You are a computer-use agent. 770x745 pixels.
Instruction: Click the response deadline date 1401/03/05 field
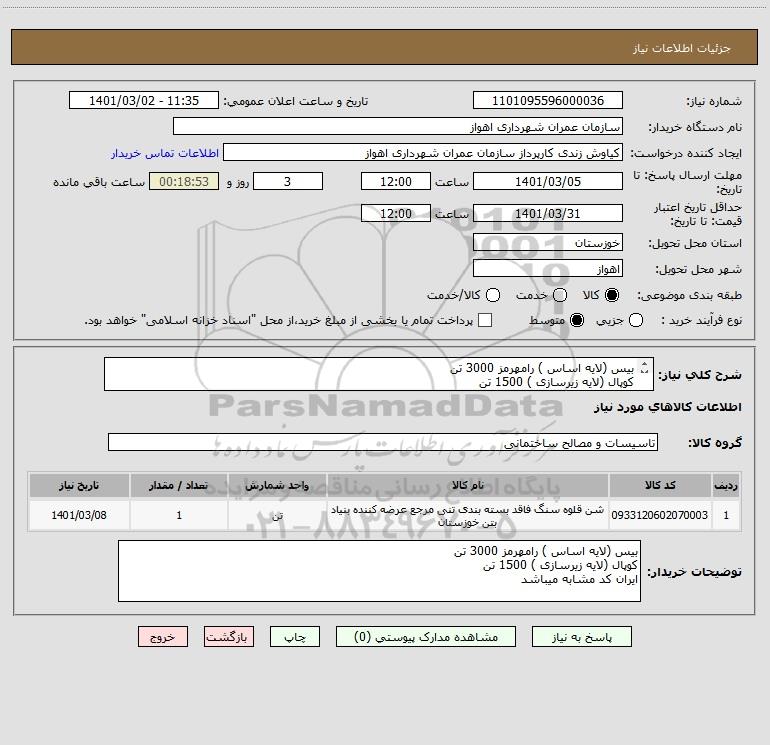click(548, 181)
